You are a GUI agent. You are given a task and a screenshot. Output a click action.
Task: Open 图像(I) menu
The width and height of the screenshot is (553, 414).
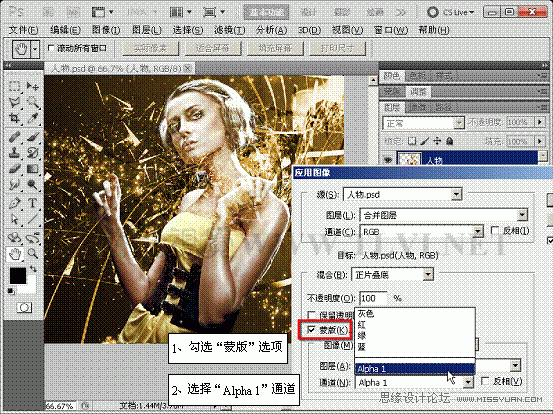pos(106,30)
